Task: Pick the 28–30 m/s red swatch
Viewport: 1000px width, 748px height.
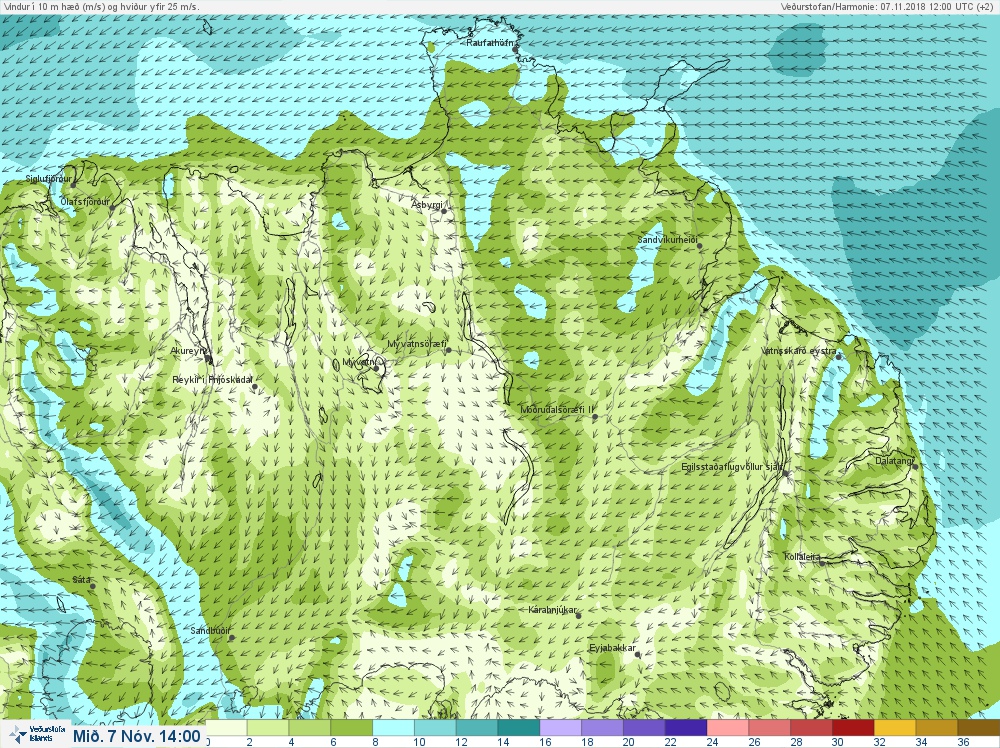Action: (x=811, y=728)
